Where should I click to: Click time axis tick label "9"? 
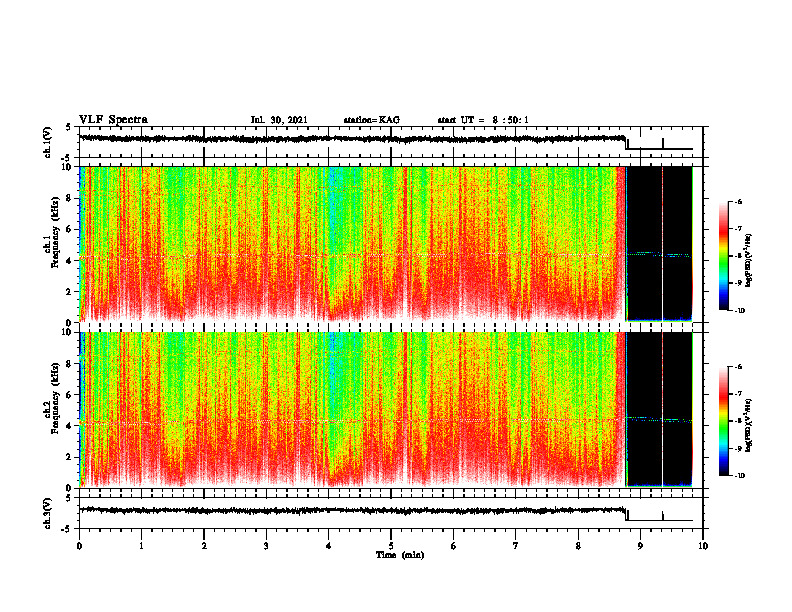pyautogui.click(x=640, y=546)
